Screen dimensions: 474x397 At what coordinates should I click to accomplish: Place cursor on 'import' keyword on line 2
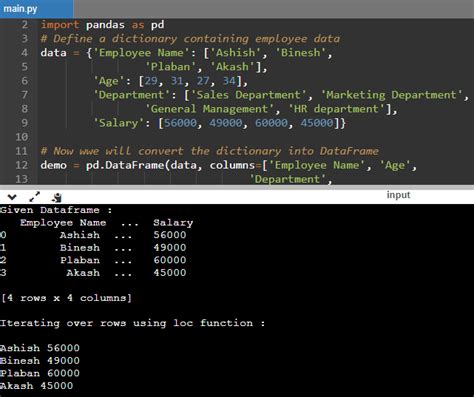[x=60, y=25]
